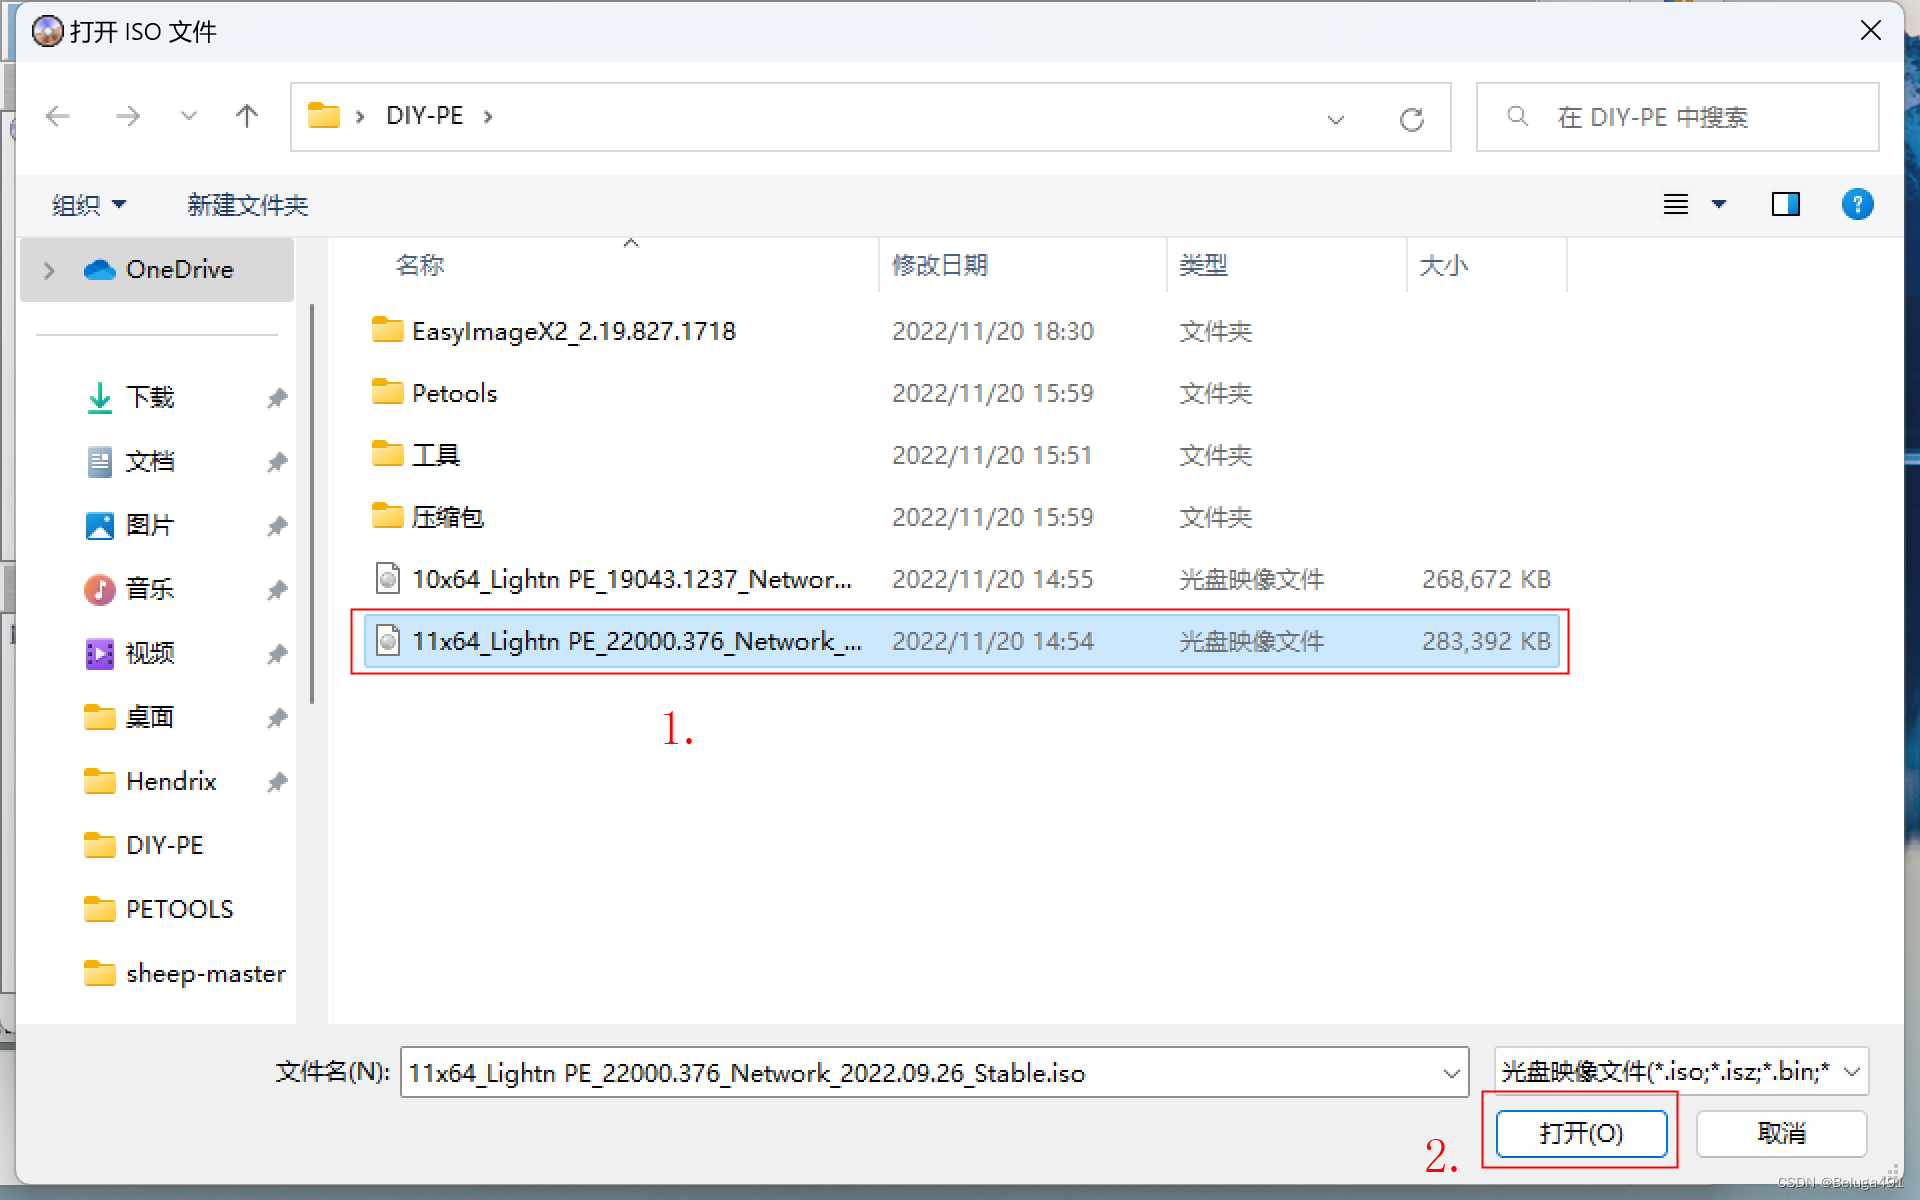1920x1200 pixels.
Task: Click the DIY-PE breadcrumb item
Action: [x=423, y=115]
